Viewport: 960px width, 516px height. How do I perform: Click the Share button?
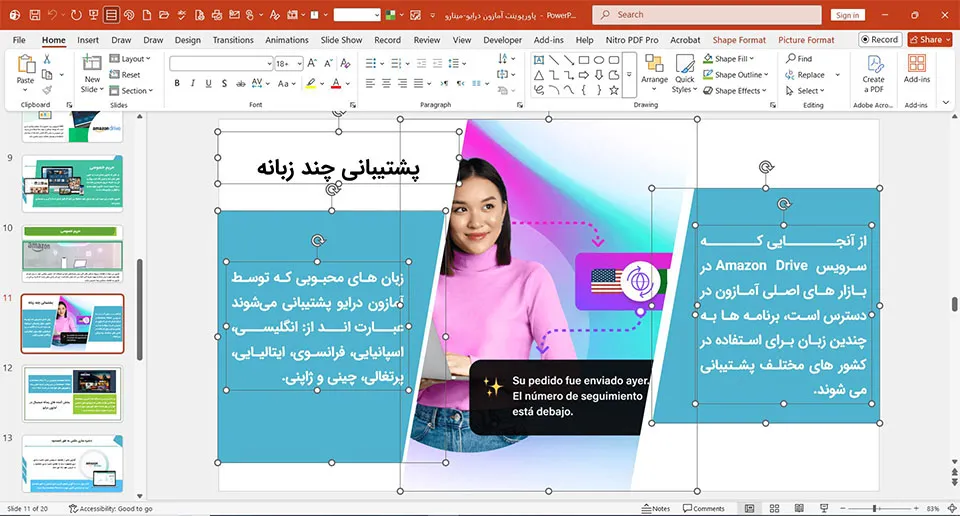pyautogui.click(x=929, y=40)
